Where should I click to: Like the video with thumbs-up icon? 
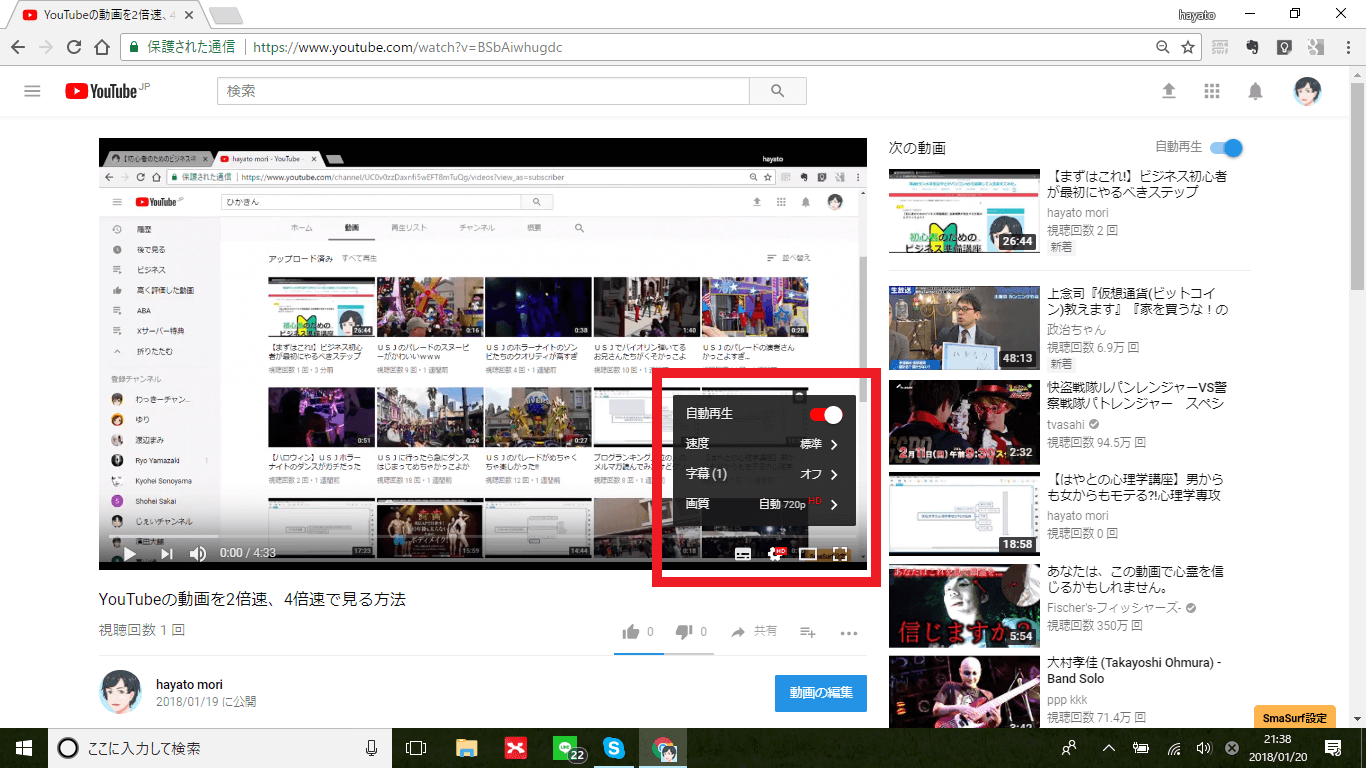(x=631, y=632)
